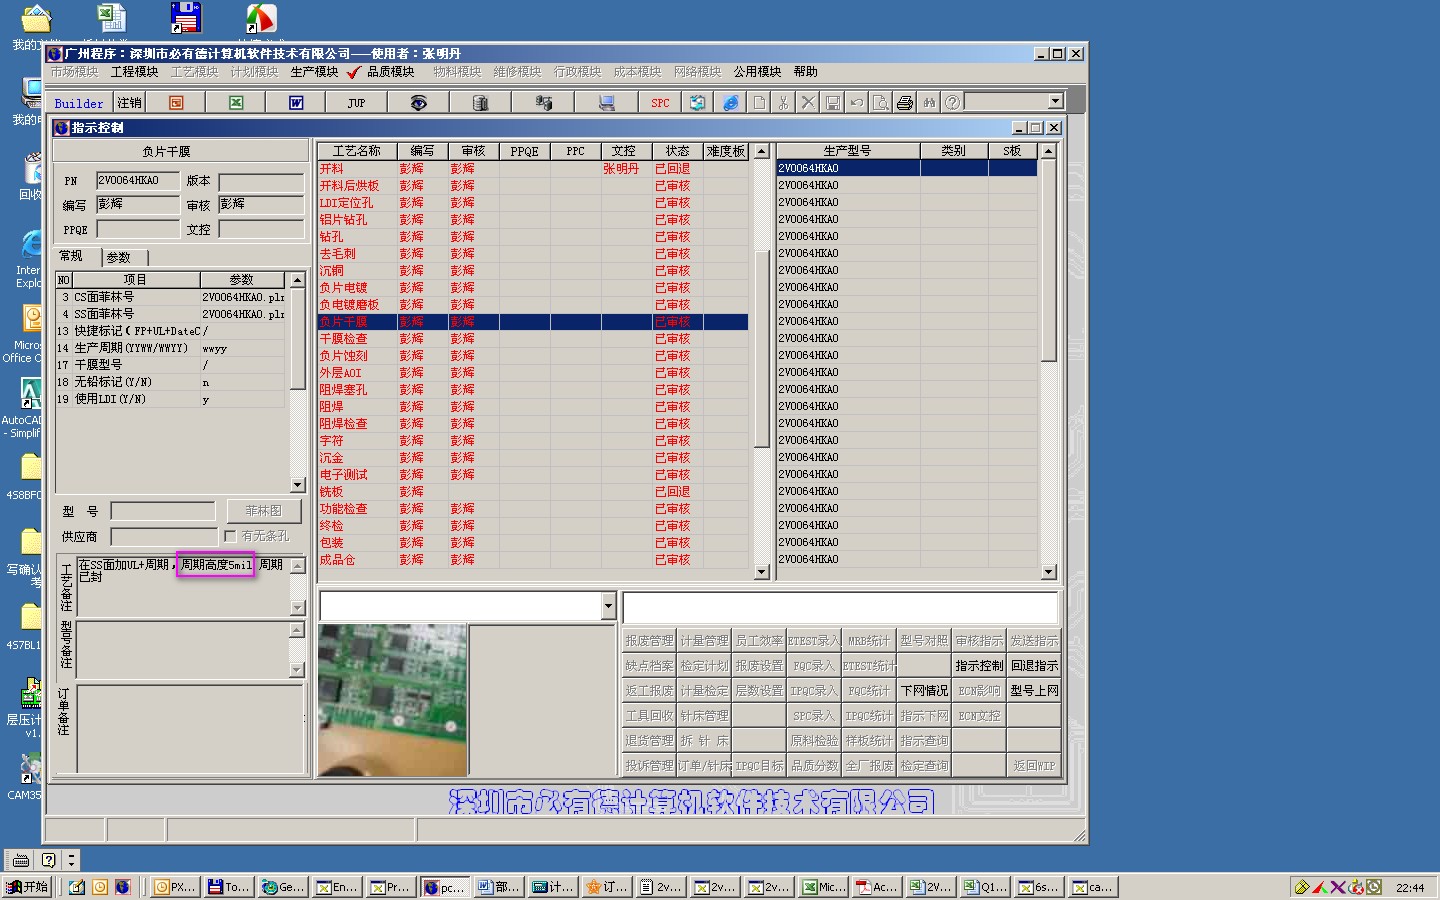Click the red SPC toolbar icon

(660, 103)
